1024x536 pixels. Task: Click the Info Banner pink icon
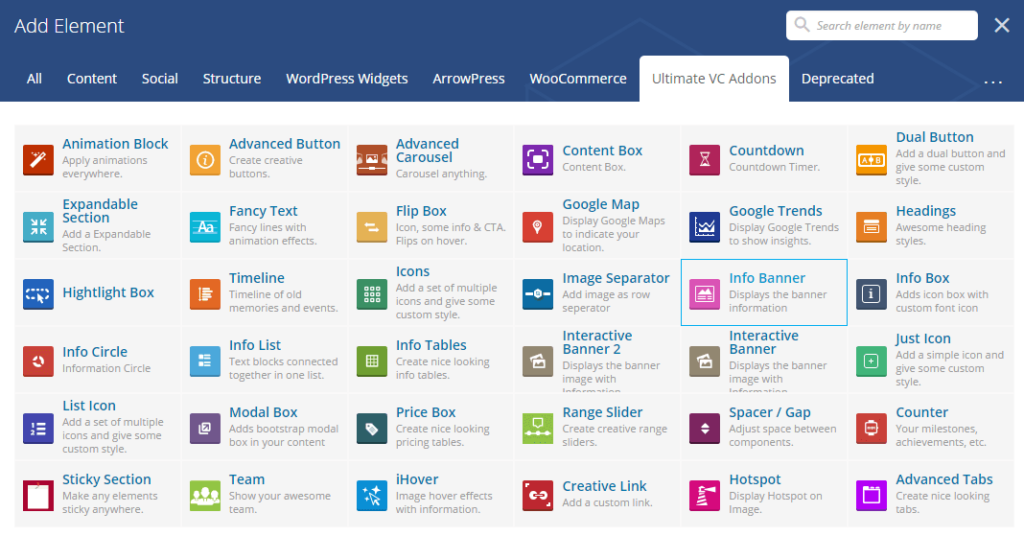pyautogui.click(x=705, y=294)
